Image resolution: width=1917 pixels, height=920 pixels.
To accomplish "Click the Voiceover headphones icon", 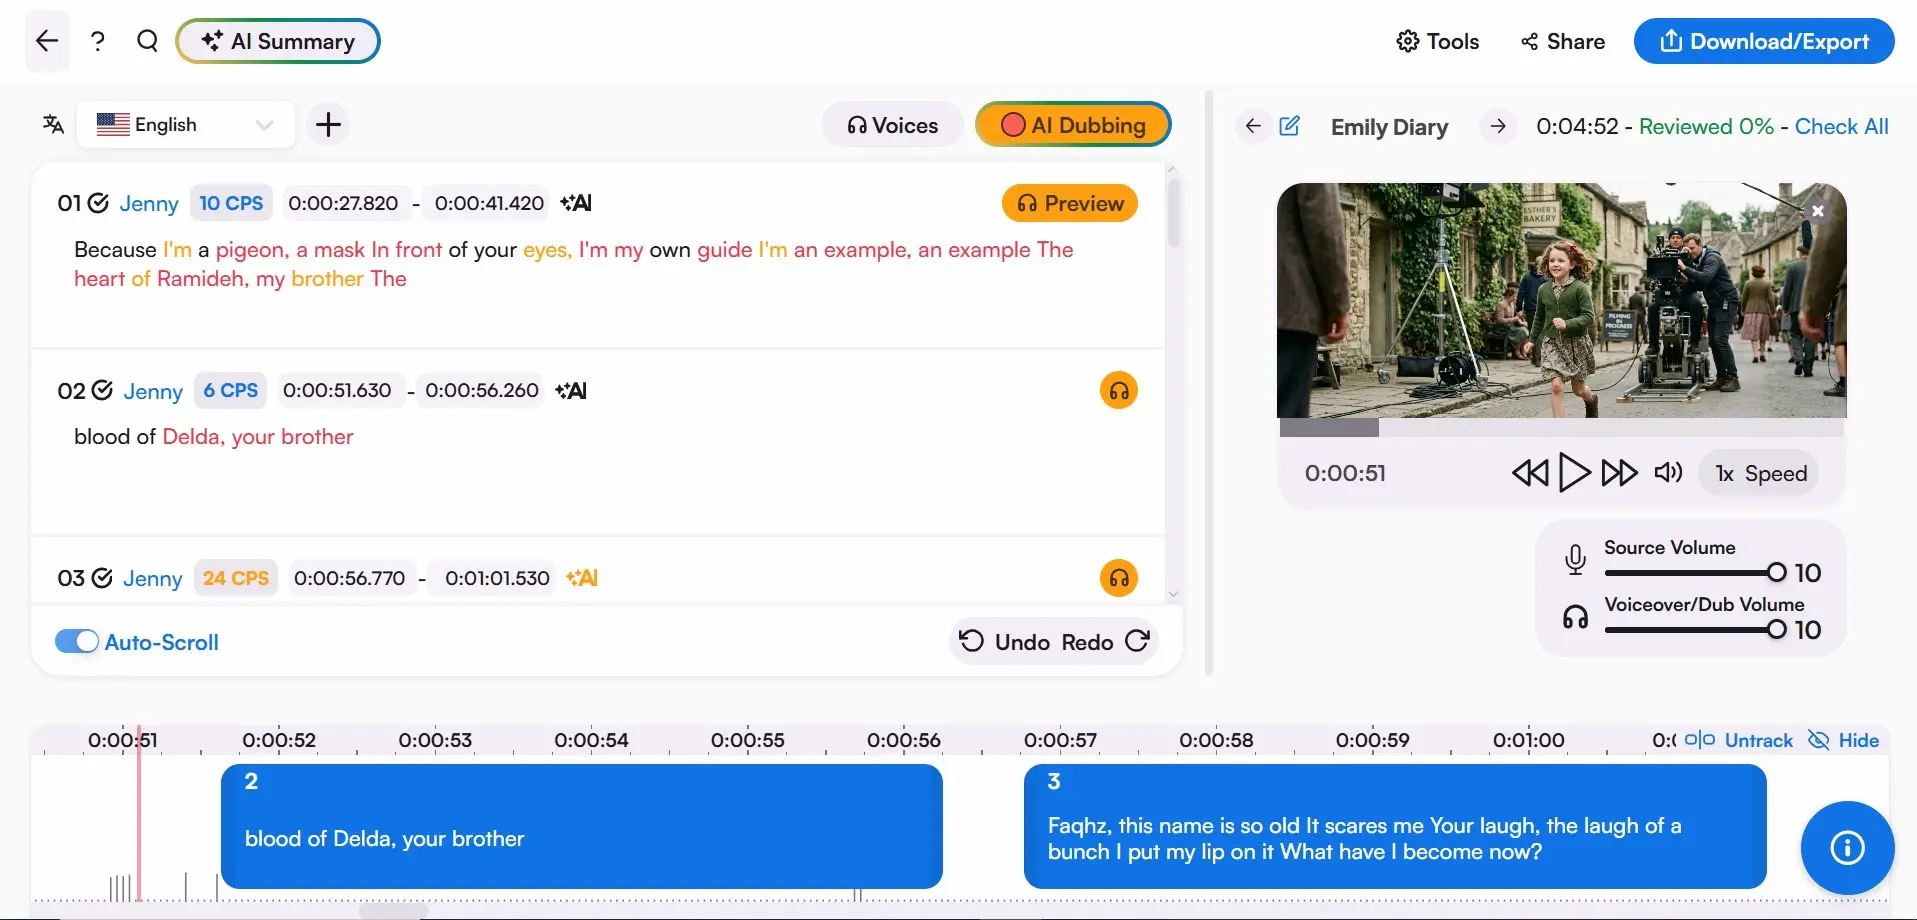I will click(1575, 617).
